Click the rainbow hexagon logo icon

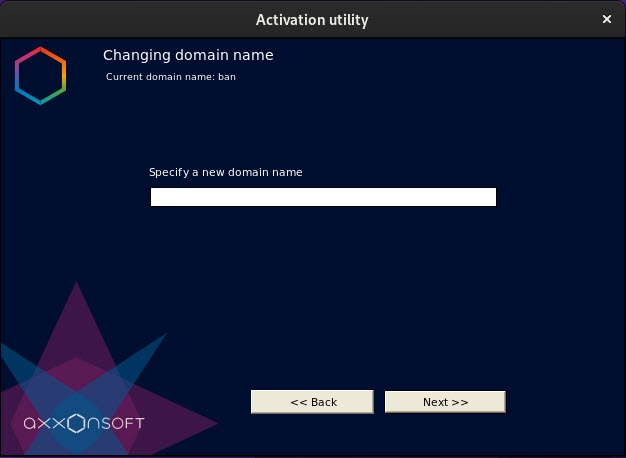(x=40, y=78)
